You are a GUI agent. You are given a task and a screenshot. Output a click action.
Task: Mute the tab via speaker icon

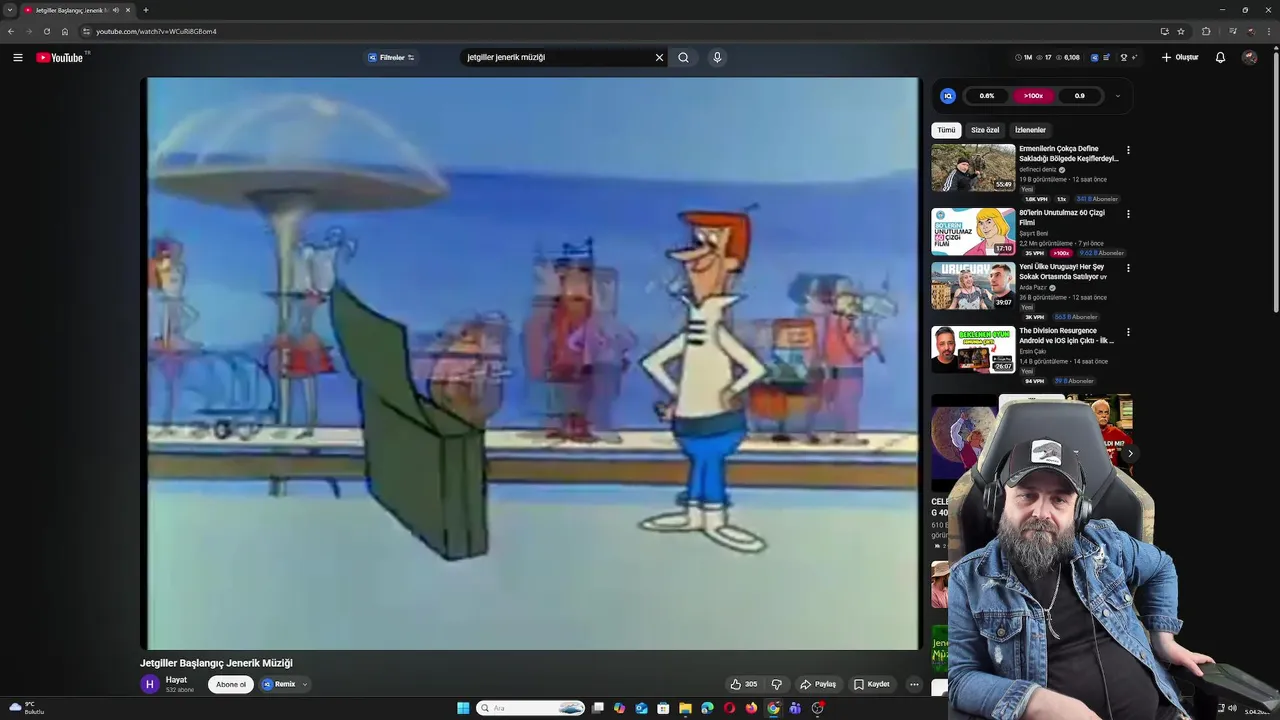point(116,10)
